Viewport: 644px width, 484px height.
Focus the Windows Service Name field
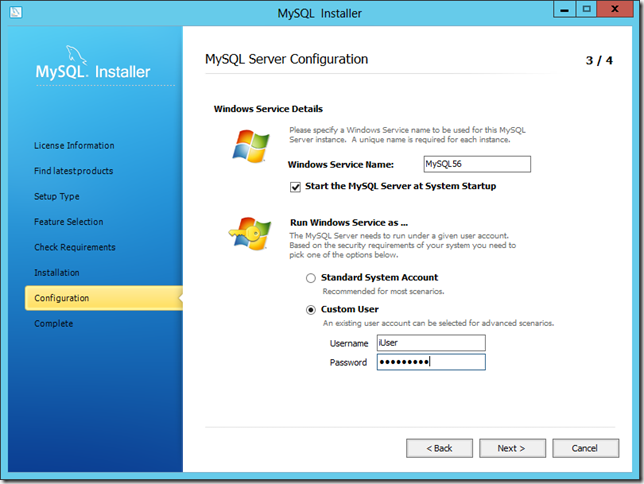pyautogui.click(x=477, y=164)
